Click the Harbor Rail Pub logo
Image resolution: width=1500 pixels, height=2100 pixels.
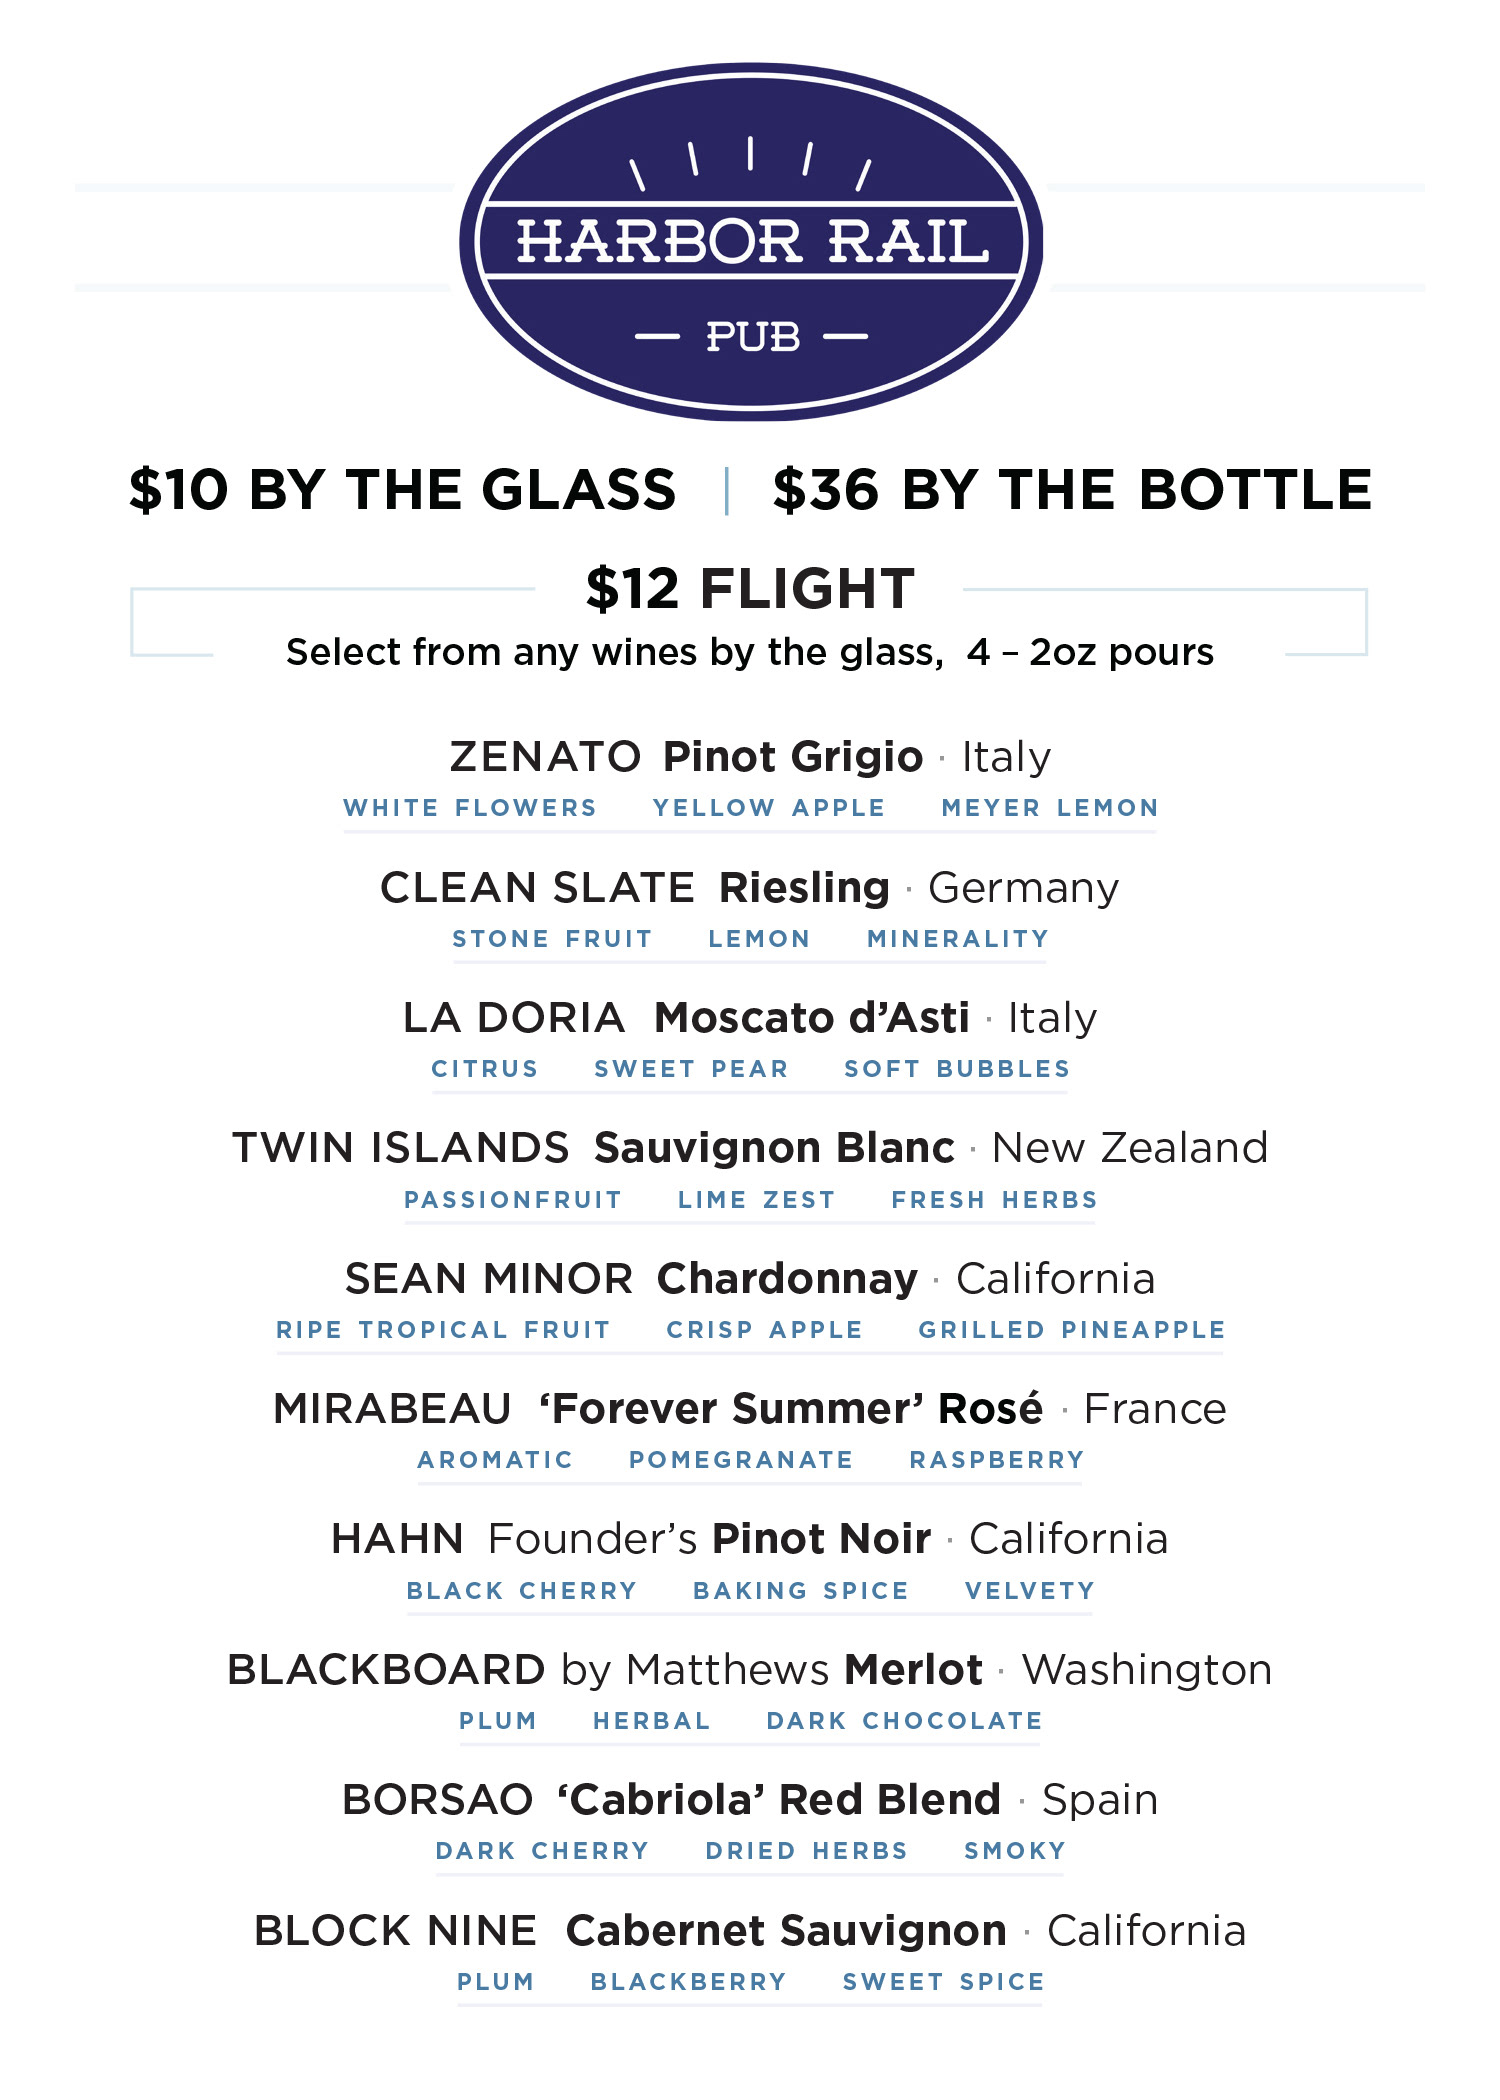(750, 242)
